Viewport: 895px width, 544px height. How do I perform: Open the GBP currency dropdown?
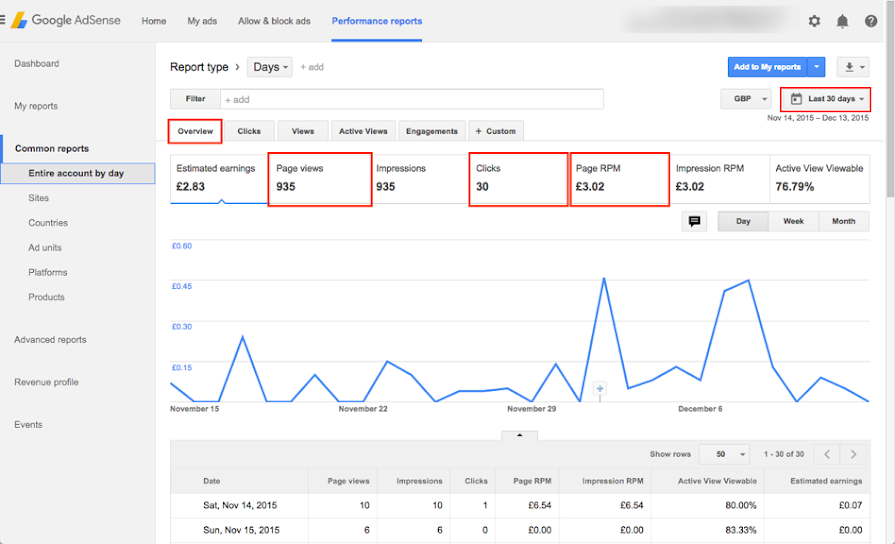(746, 99)
